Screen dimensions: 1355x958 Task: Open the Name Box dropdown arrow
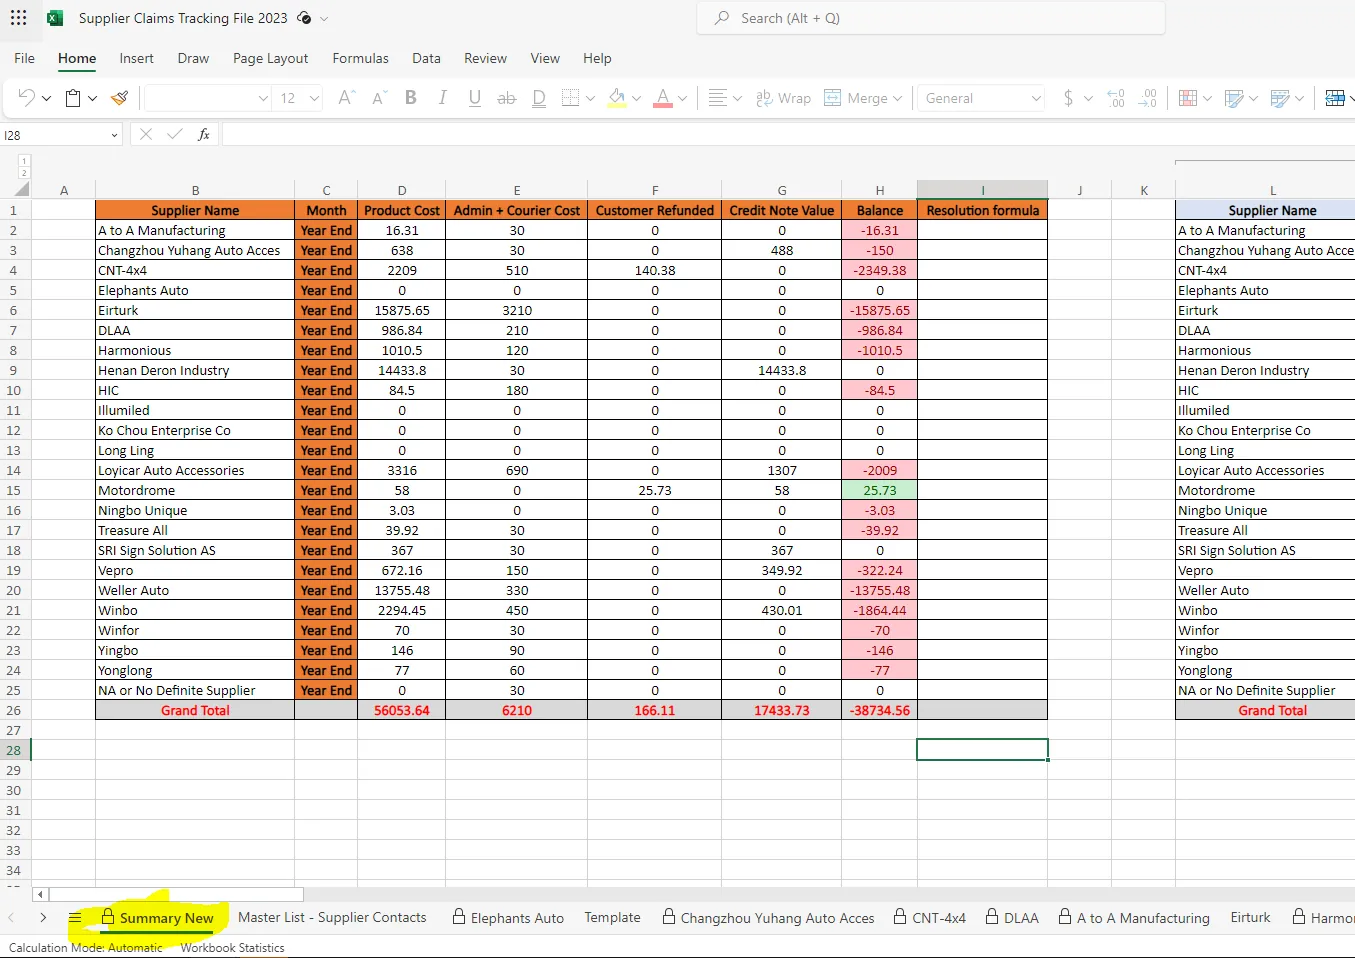pyautogui.click(x=114, y=135)
